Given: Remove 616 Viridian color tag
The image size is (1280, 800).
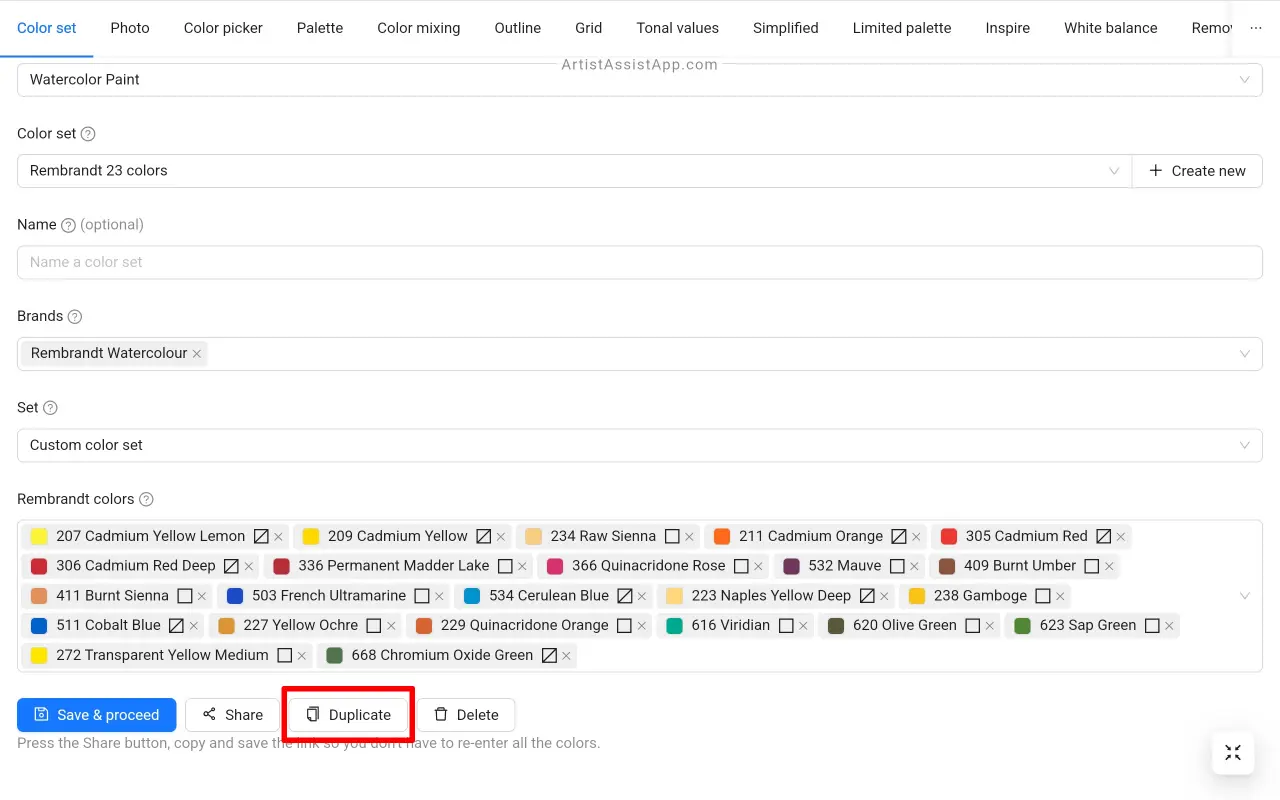Looking at the screenshot, I should point(803,627).
